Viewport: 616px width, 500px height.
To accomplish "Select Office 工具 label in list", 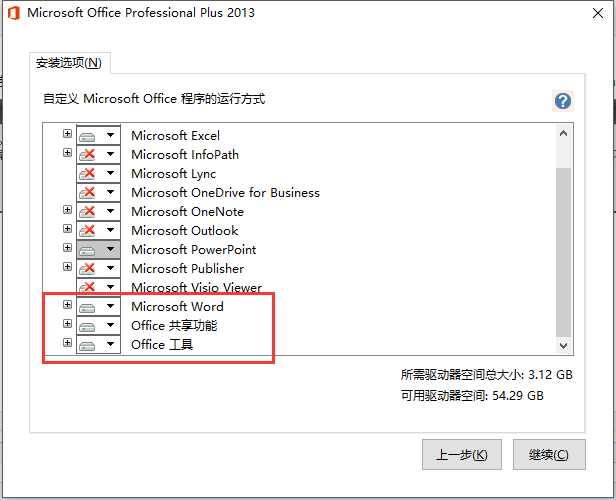I will (x=162, y=345).
